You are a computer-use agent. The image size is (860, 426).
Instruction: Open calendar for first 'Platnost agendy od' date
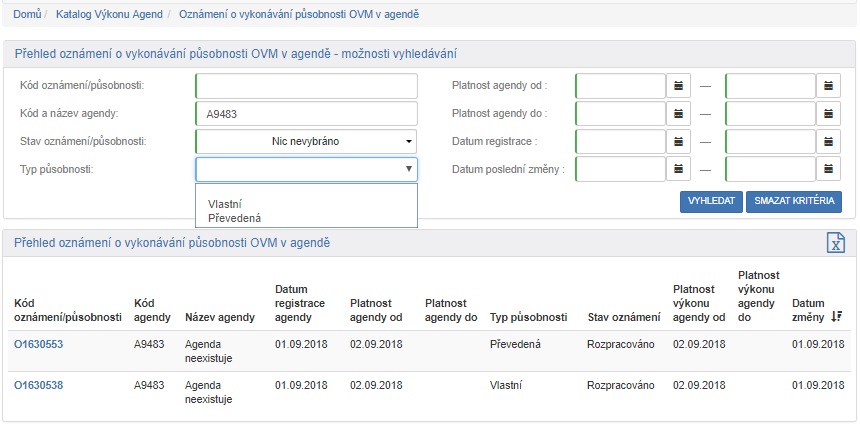point(678,86)
